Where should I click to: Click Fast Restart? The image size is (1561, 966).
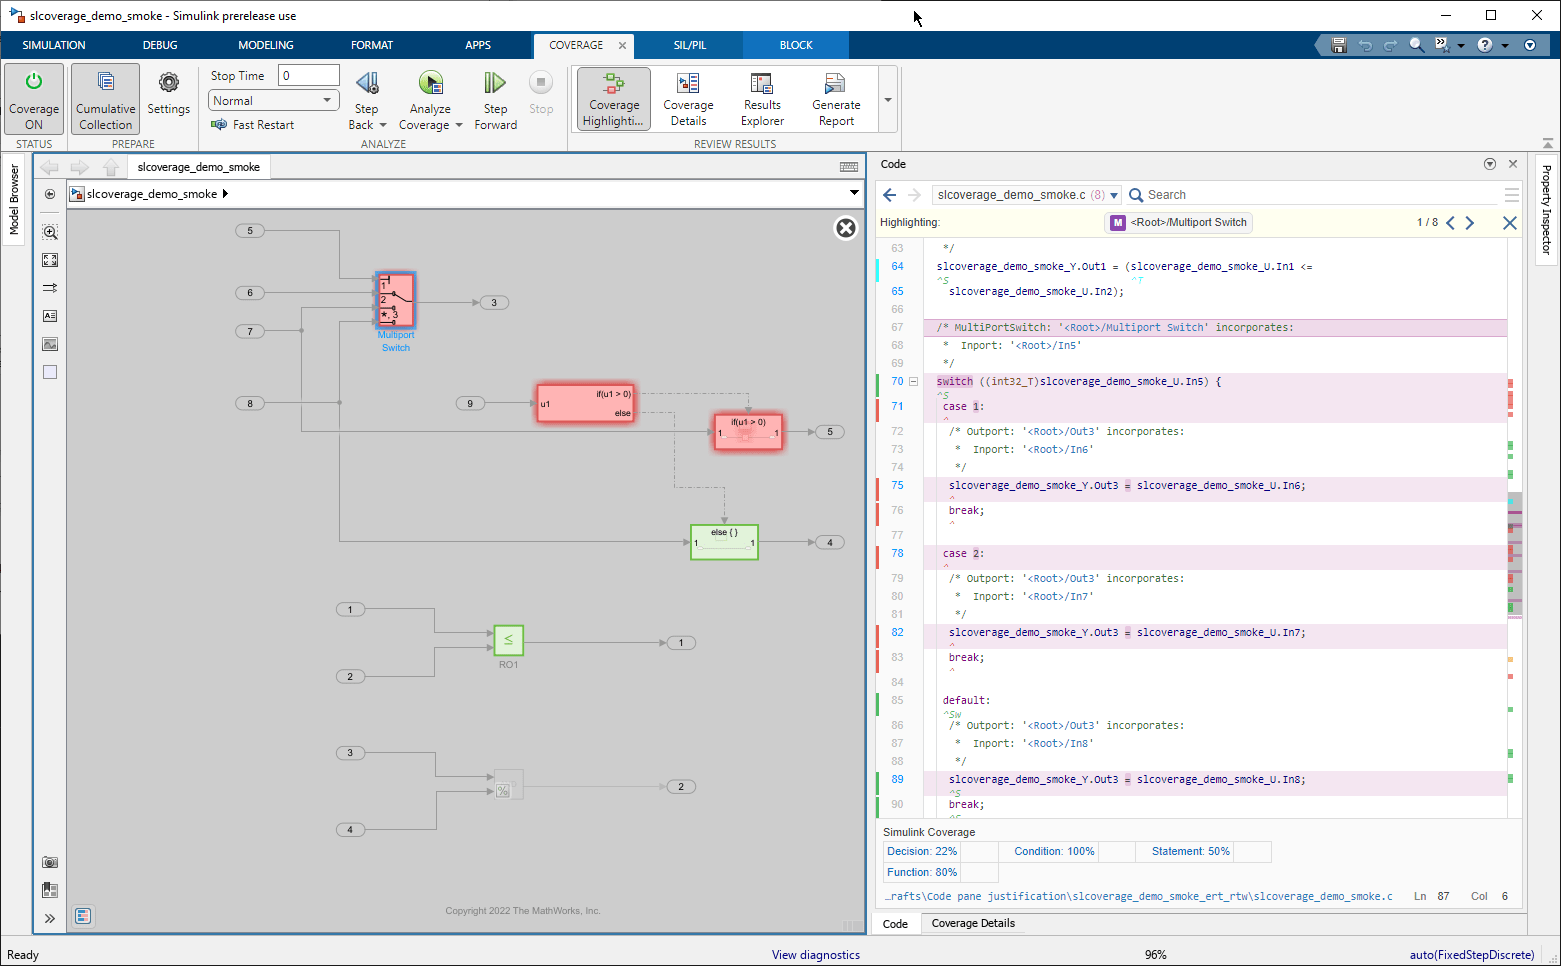pos(253,125)
